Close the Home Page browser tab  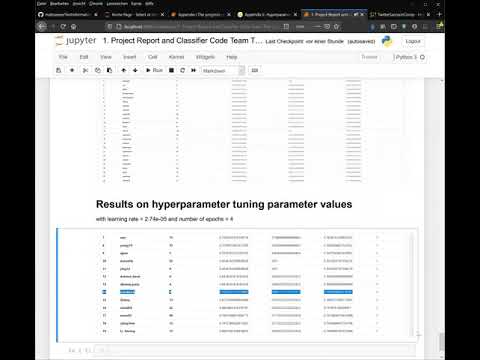click(162, 14)
